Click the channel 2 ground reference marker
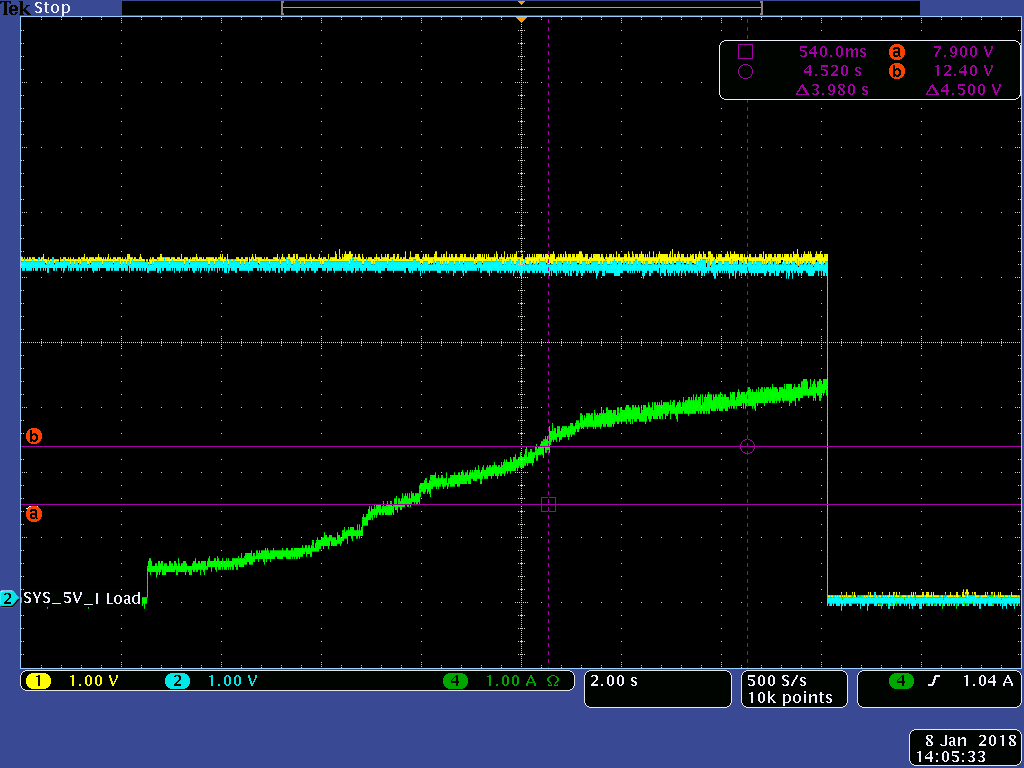Viewport: 1024px width, 768px height. pyautogui.click(x=8, y=598)
